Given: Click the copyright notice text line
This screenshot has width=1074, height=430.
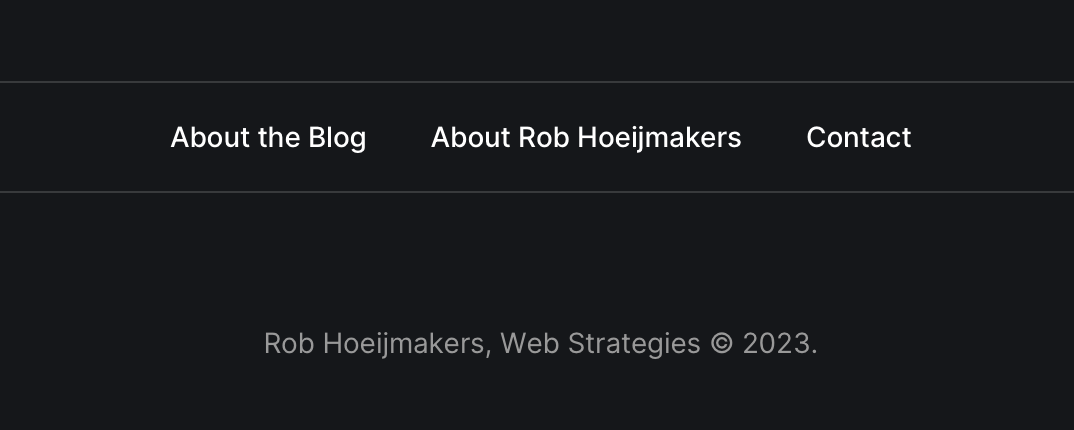Looking at the screenshot, I should [540, 344].
